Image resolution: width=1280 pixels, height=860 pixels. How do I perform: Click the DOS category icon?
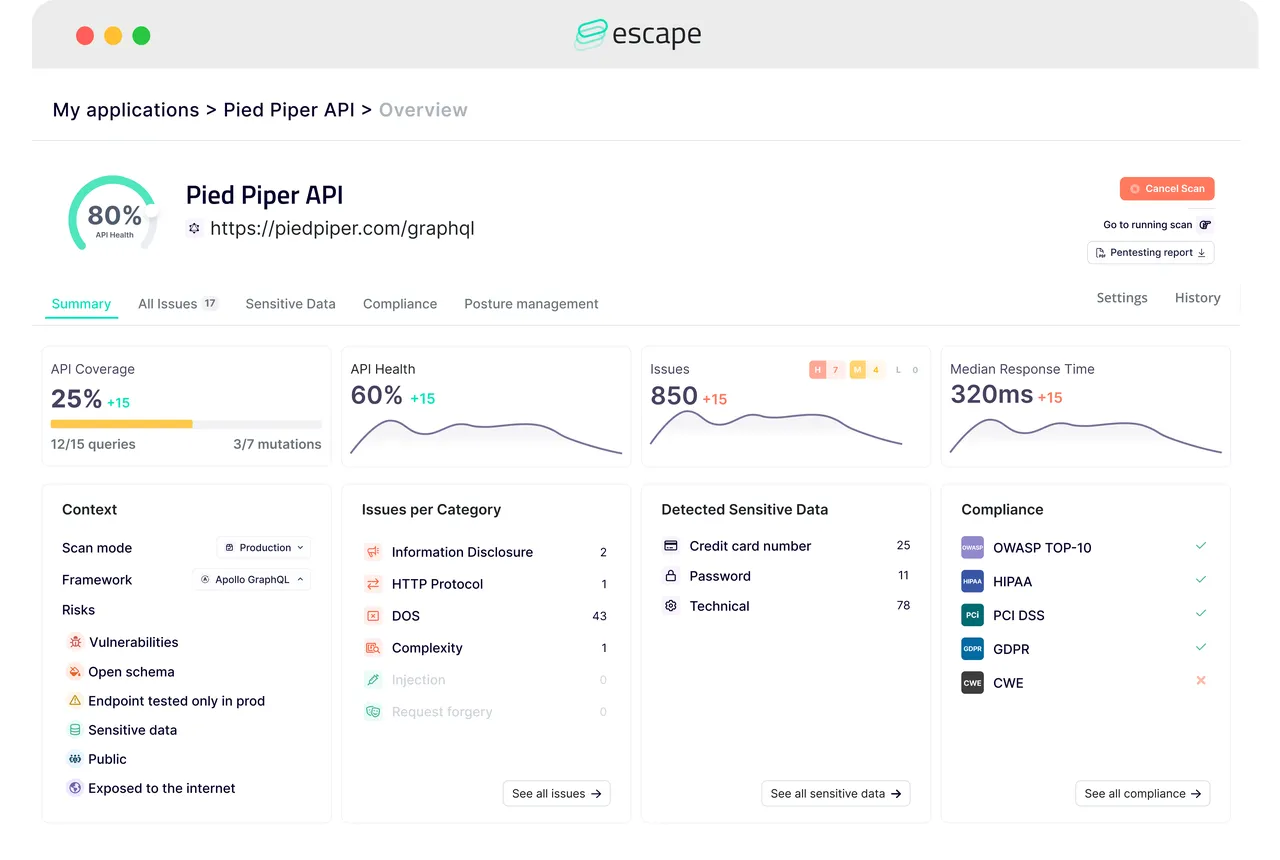pos(373,616)
